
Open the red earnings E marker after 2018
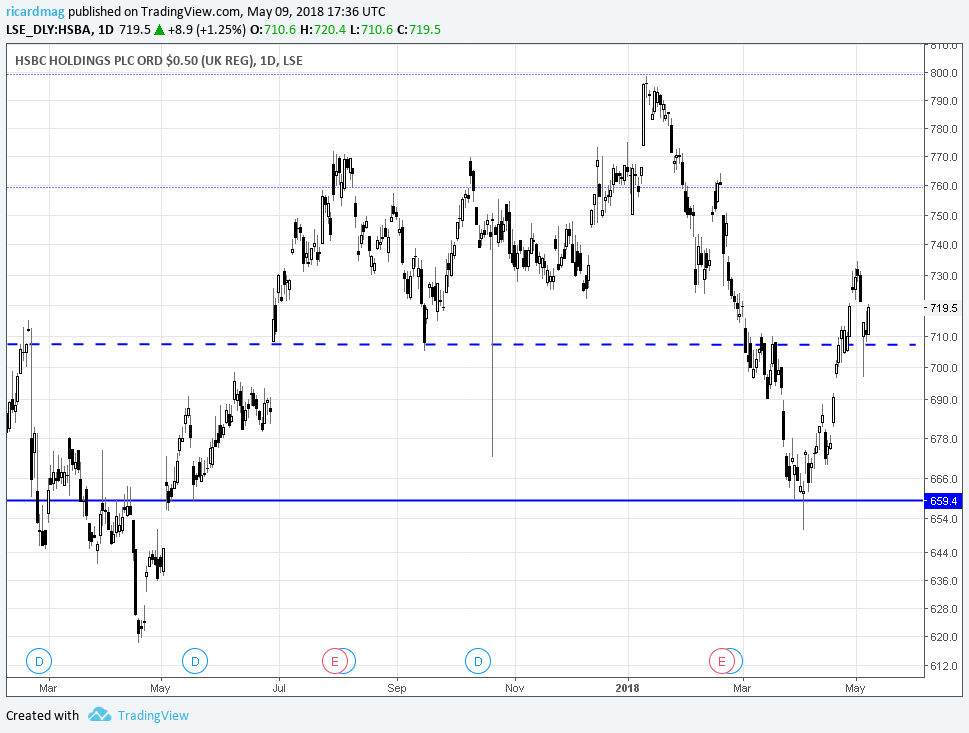click(721, 661)
